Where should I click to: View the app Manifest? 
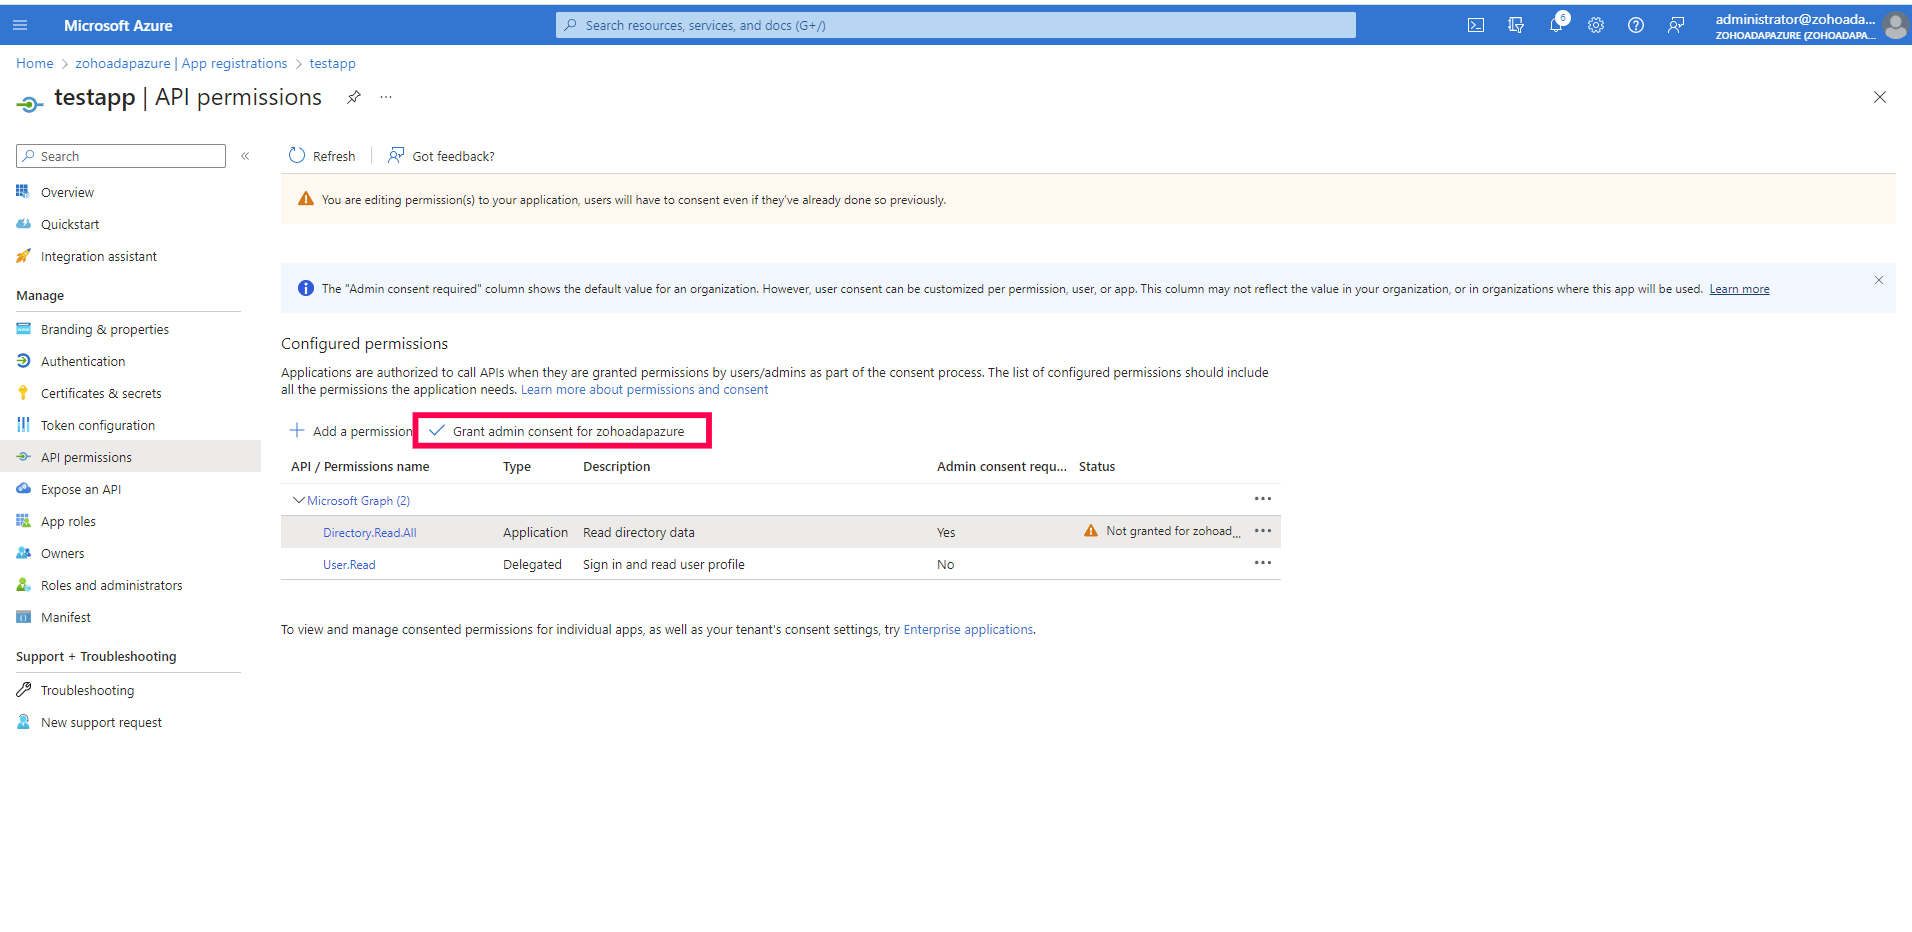coord(64,616)
